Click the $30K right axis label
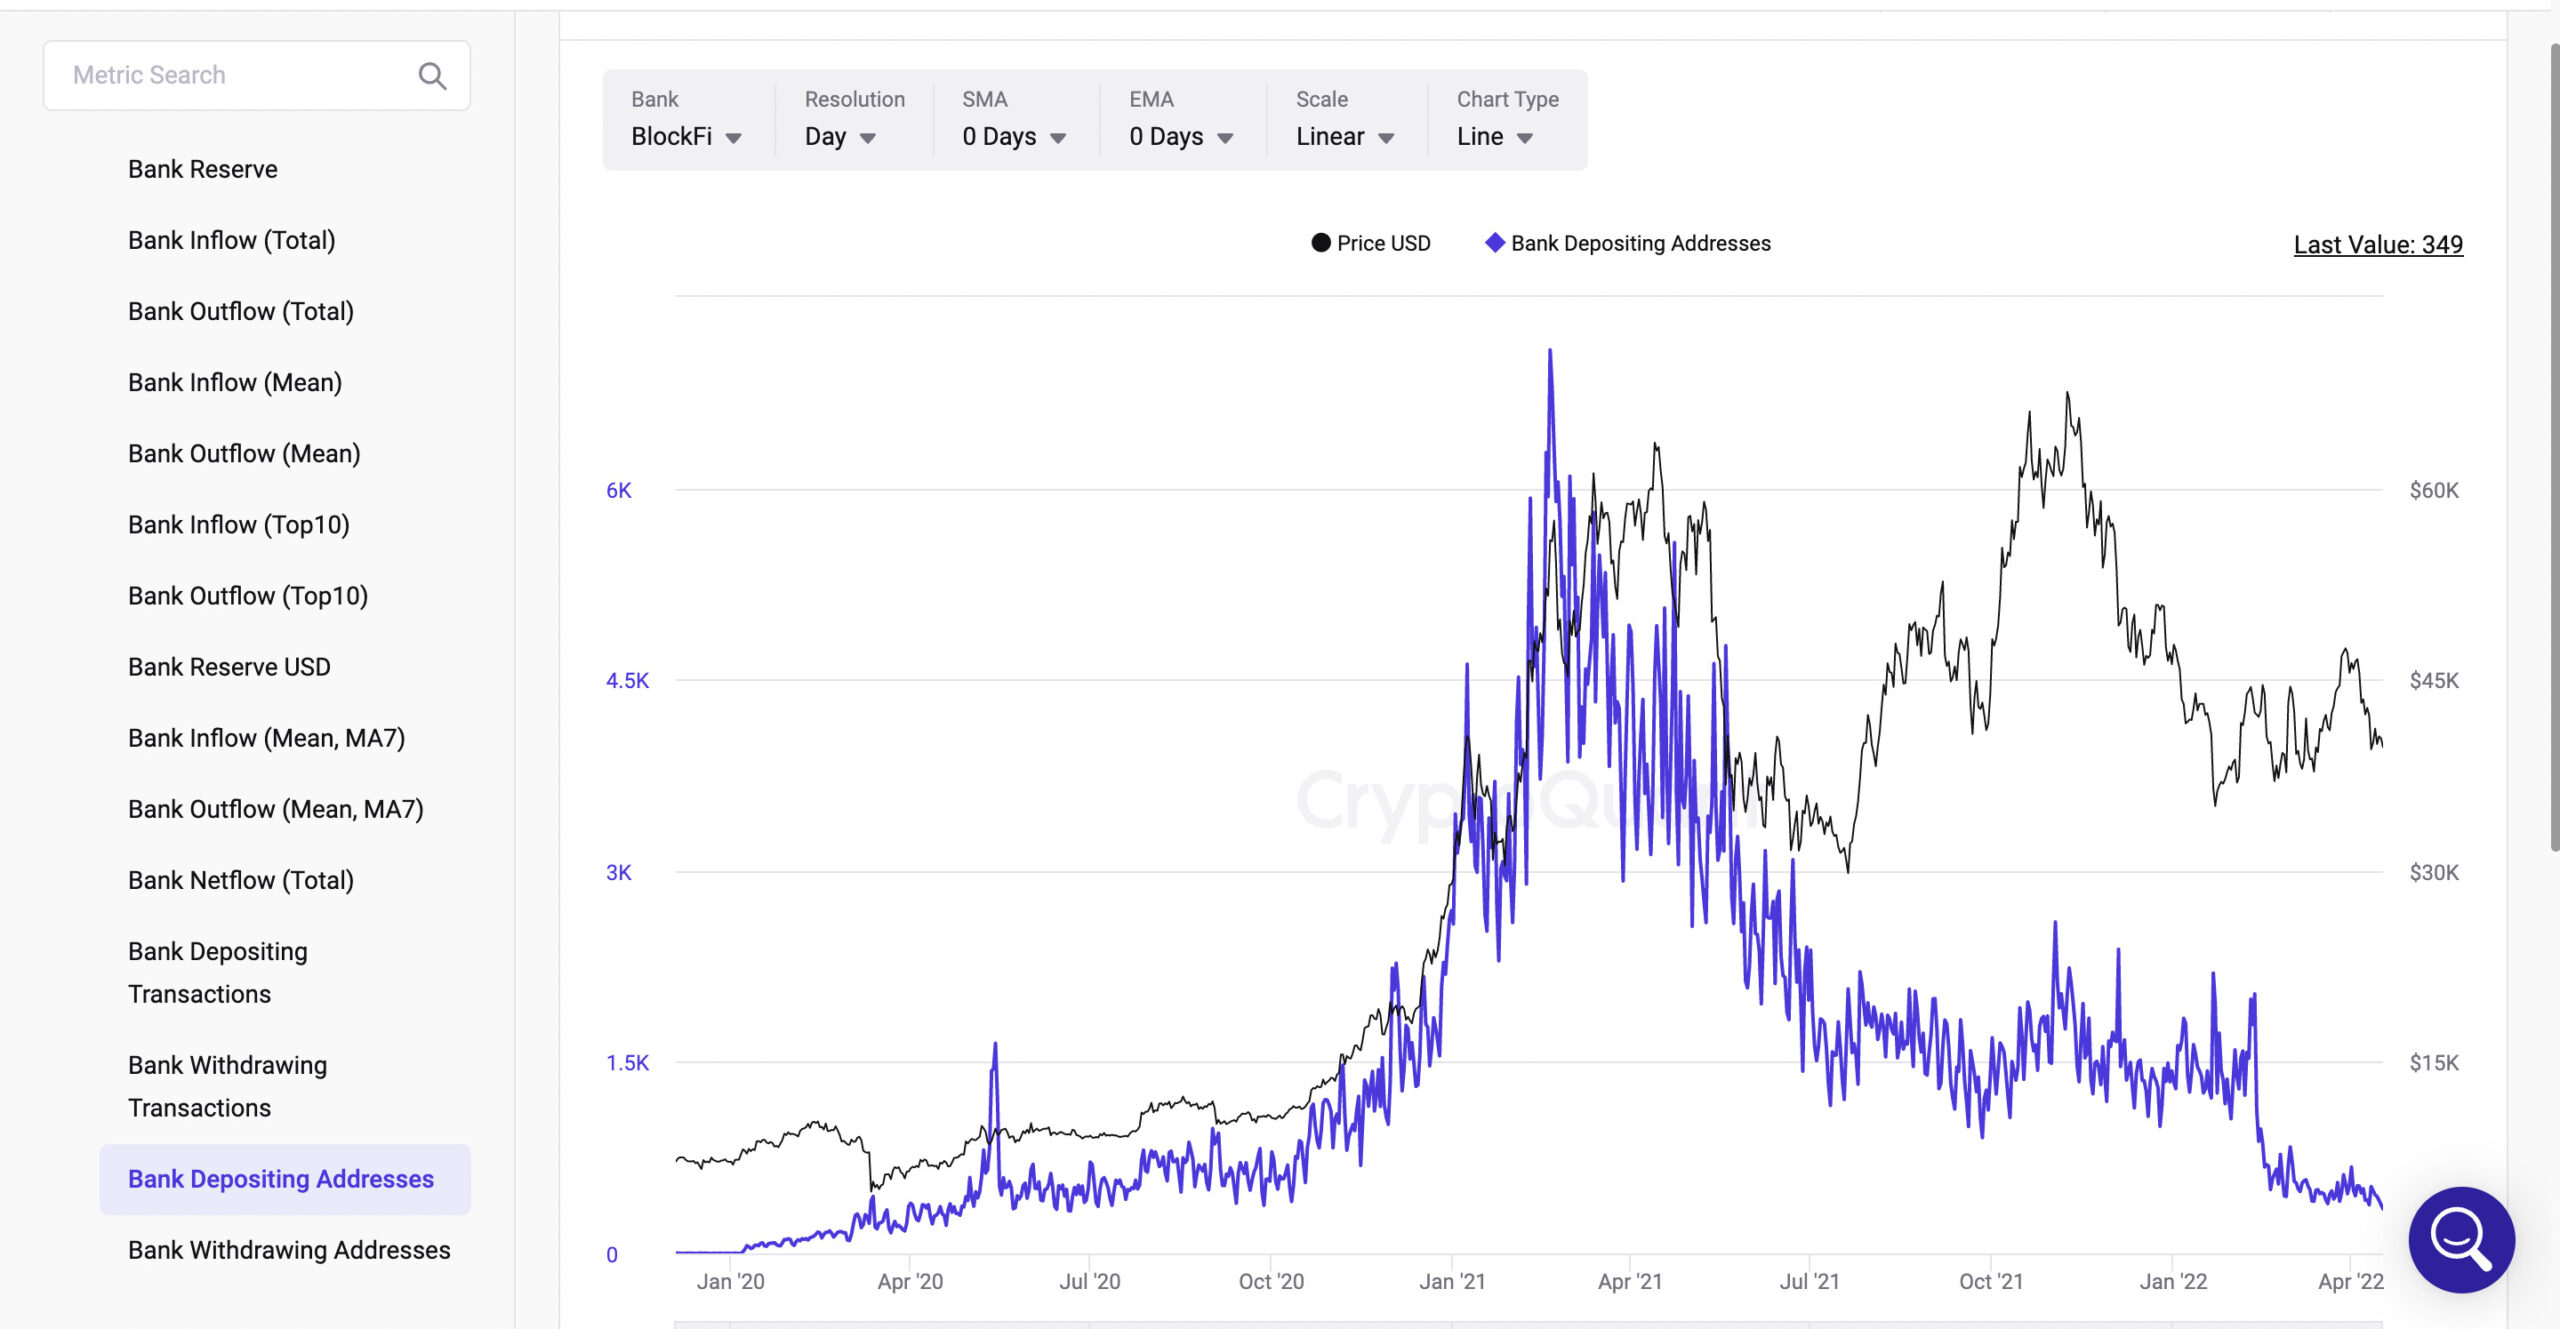 pyautogui.click(x=2434, y=872)
